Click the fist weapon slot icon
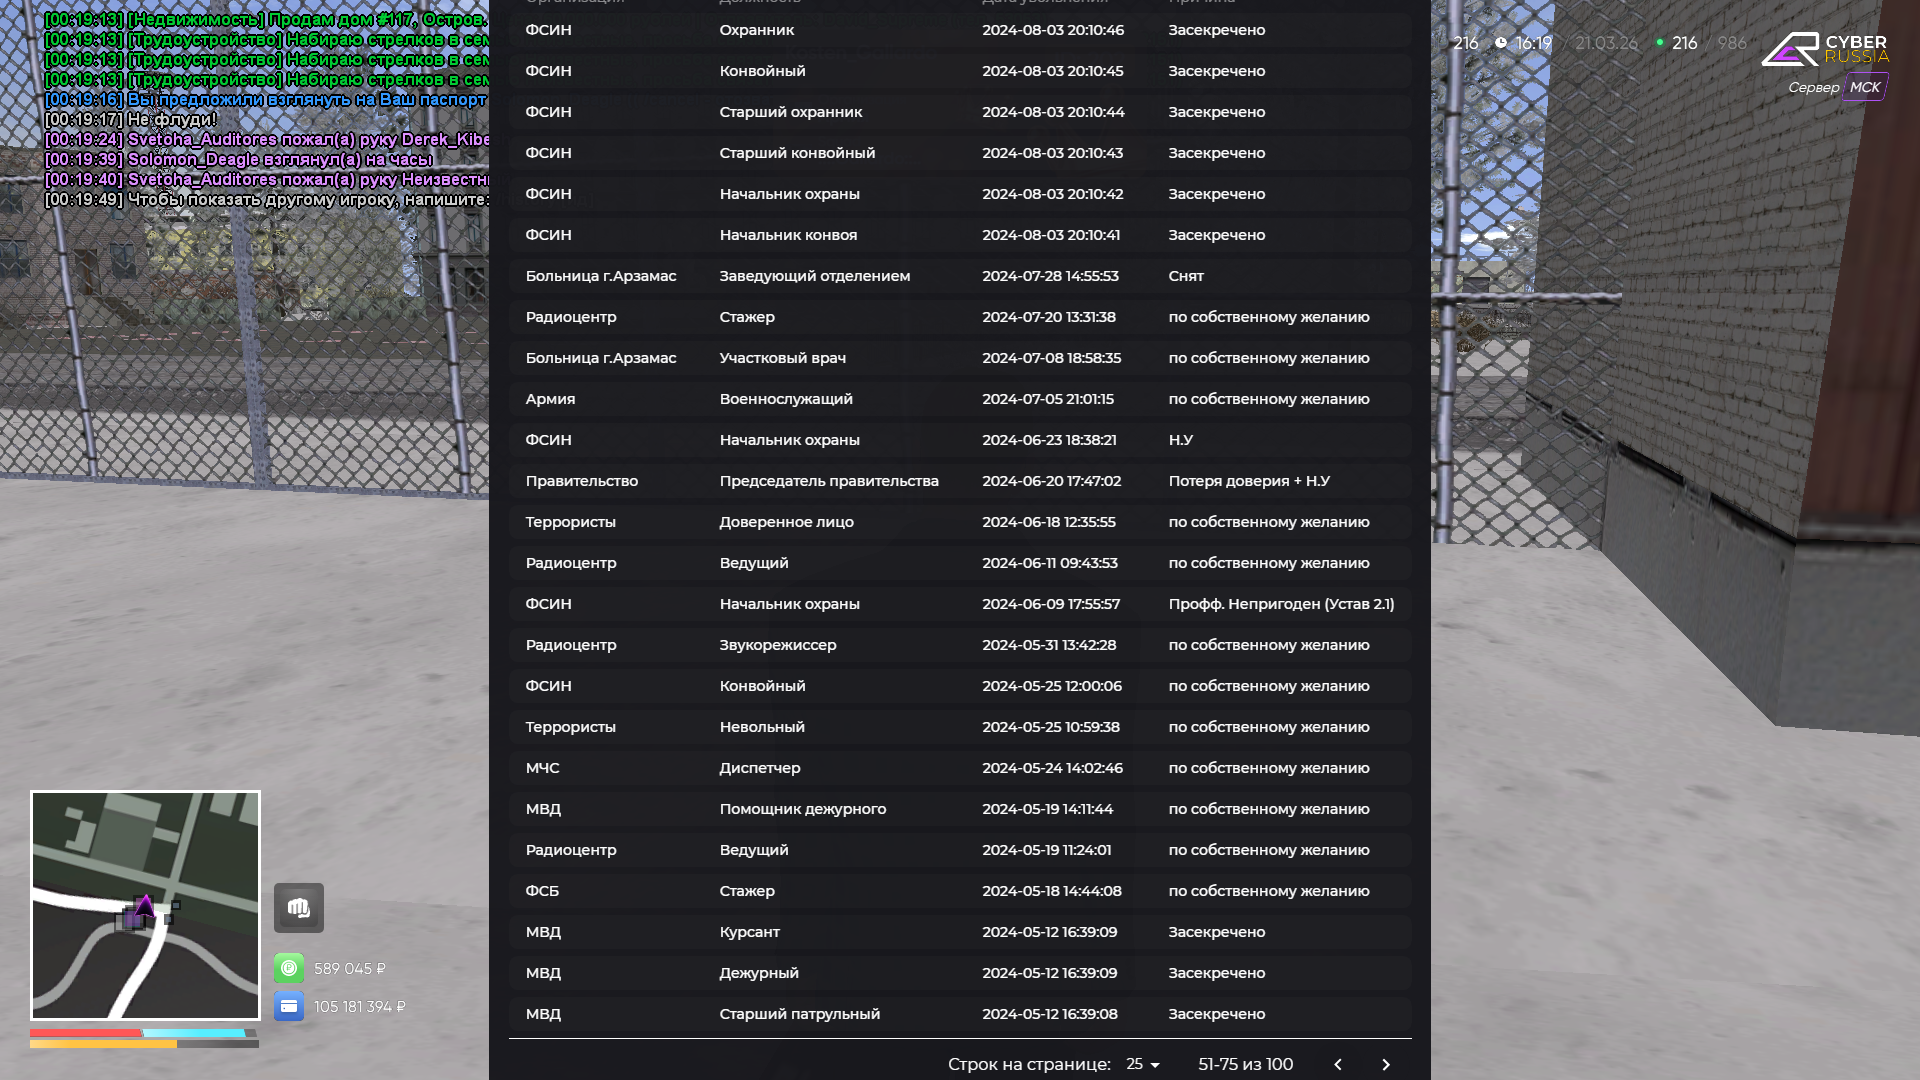The image size is (1920, 1080). [x=298, y=908]
